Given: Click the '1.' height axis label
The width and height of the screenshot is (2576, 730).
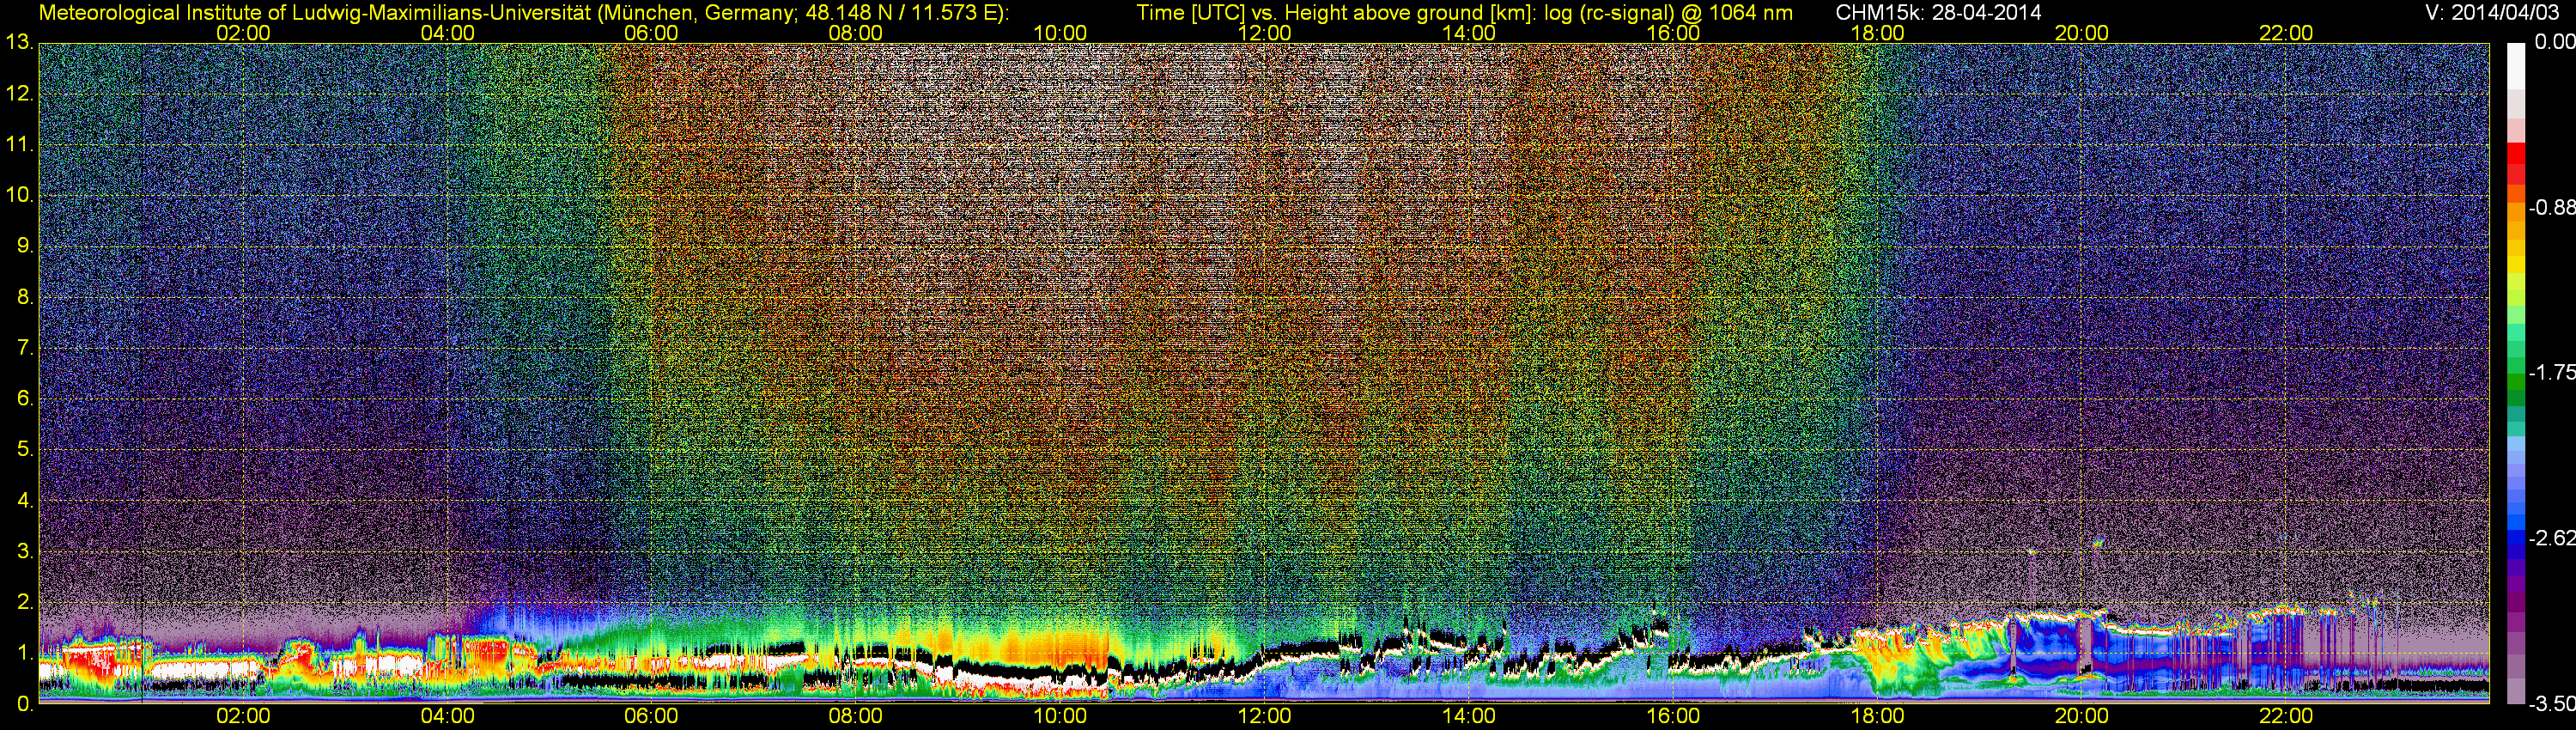Looking at the screenshot, I should pos(25,653).
